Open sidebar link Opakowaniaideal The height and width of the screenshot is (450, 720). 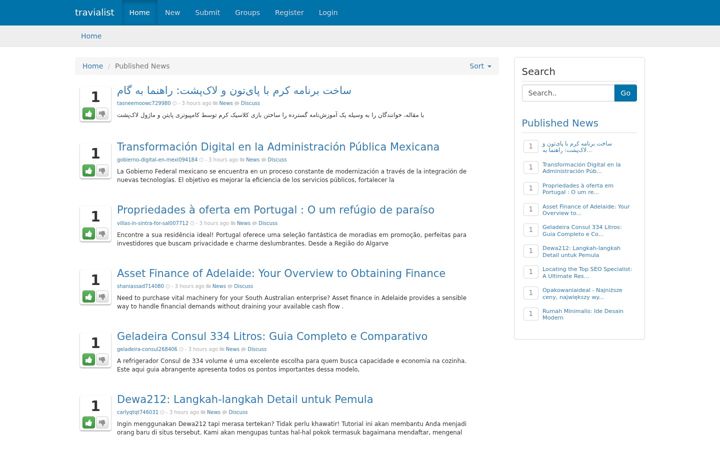(582, 293)
